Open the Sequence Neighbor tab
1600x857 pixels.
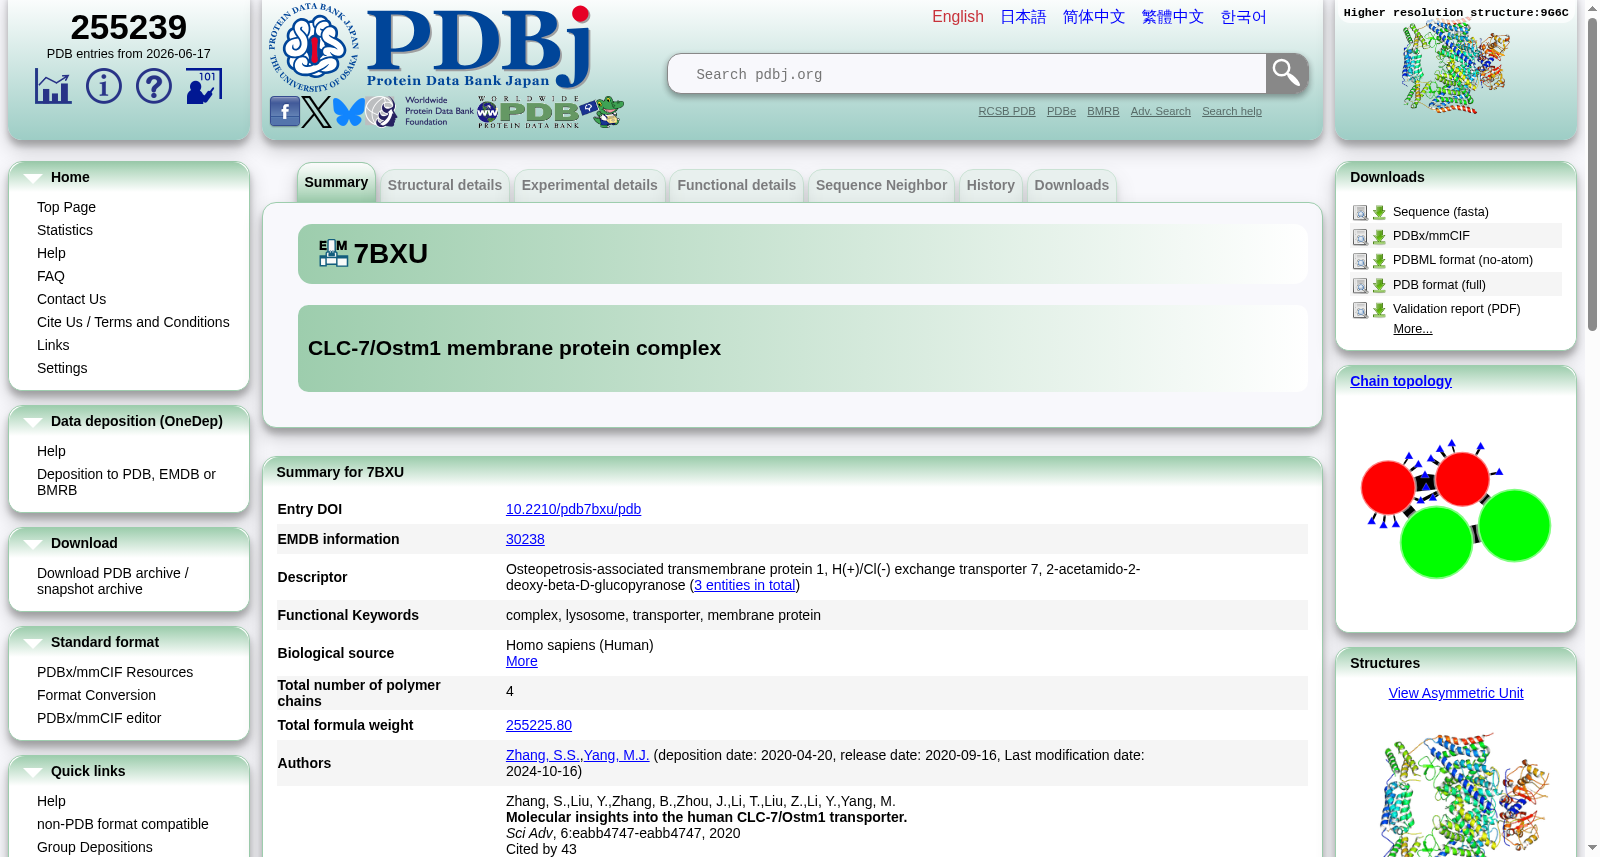881,185
